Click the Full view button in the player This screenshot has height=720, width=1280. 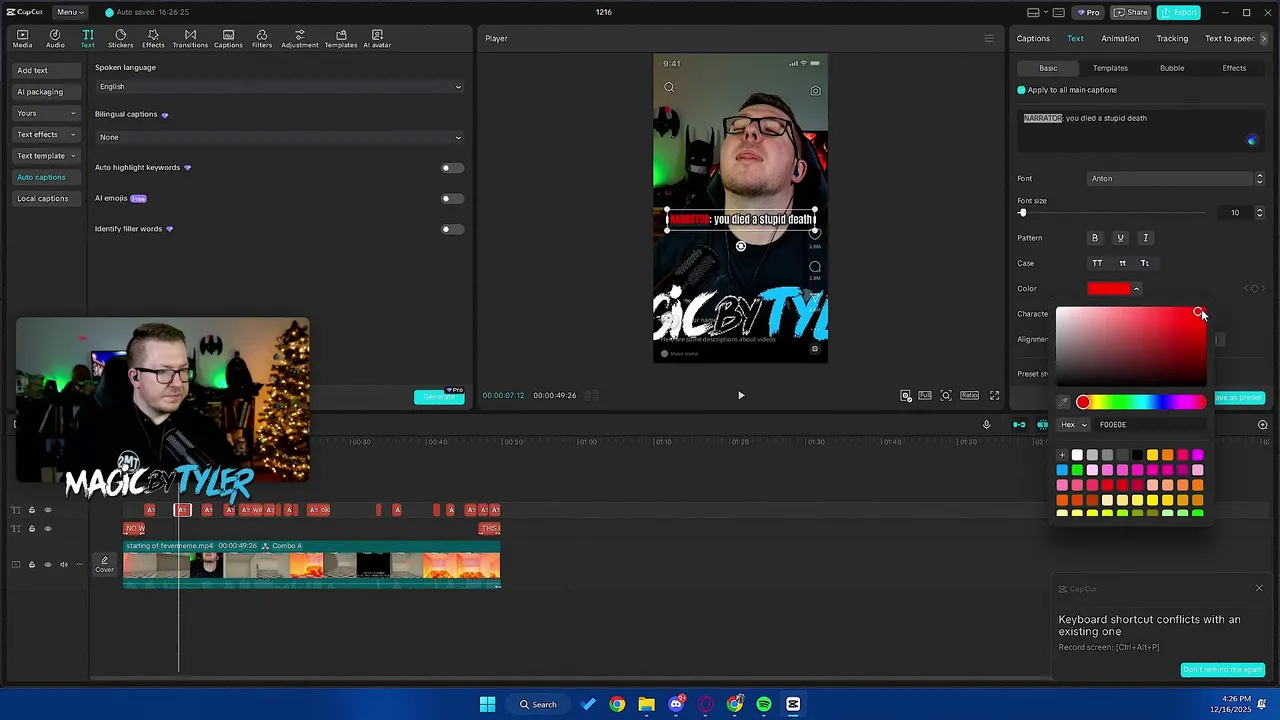[x=925, y=395]
